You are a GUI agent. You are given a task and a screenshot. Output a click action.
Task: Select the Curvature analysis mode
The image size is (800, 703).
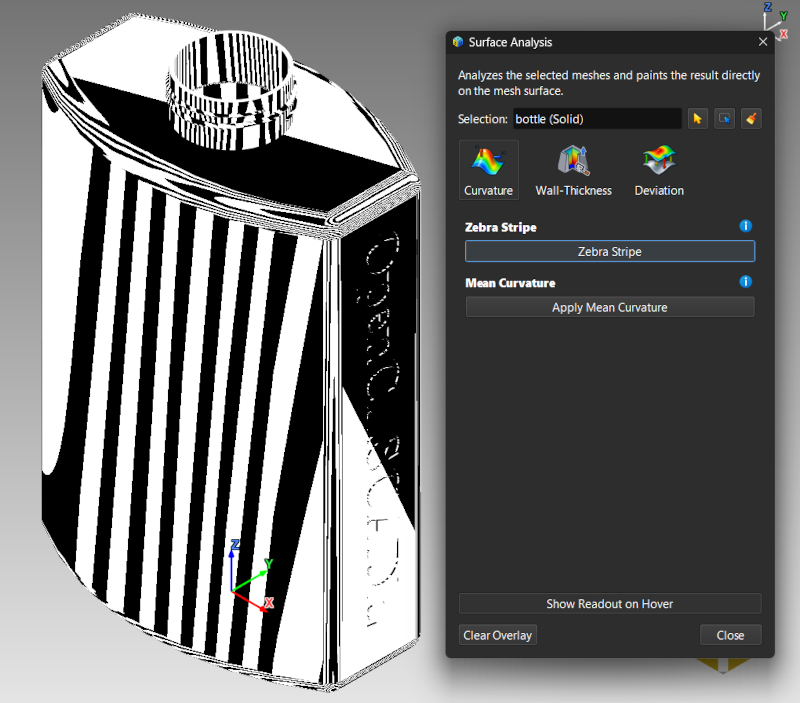coord(488,170)
